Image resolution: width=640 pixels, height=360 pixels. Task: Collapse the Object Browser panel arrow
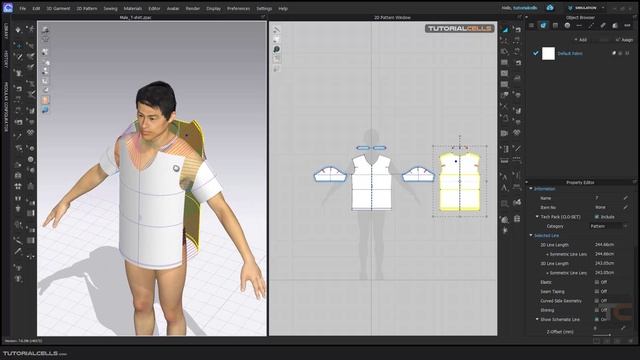527,17
